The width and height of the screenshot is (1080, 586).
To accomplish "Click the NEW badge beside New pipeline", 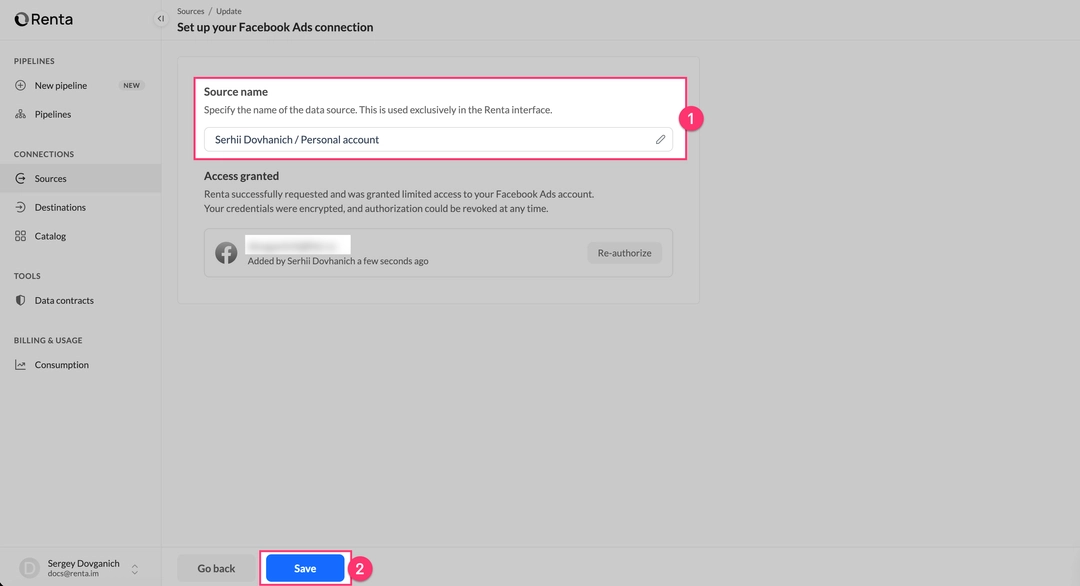I will [131, 86].
